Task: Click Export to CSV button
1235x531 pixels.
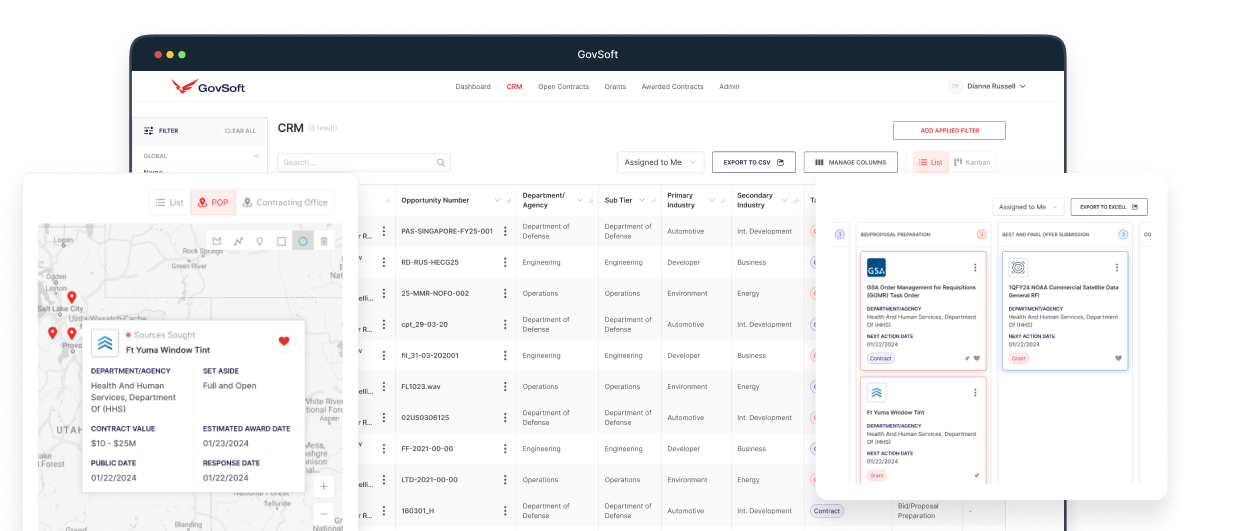Action: tap(754, 162)
